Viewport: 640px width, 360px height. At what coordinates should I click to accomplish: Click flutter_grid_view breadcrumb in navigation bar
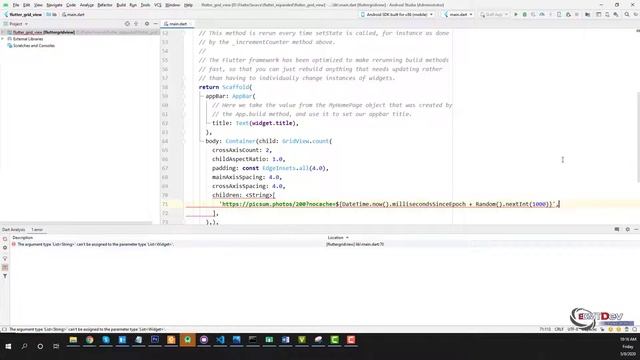point(23,14)
